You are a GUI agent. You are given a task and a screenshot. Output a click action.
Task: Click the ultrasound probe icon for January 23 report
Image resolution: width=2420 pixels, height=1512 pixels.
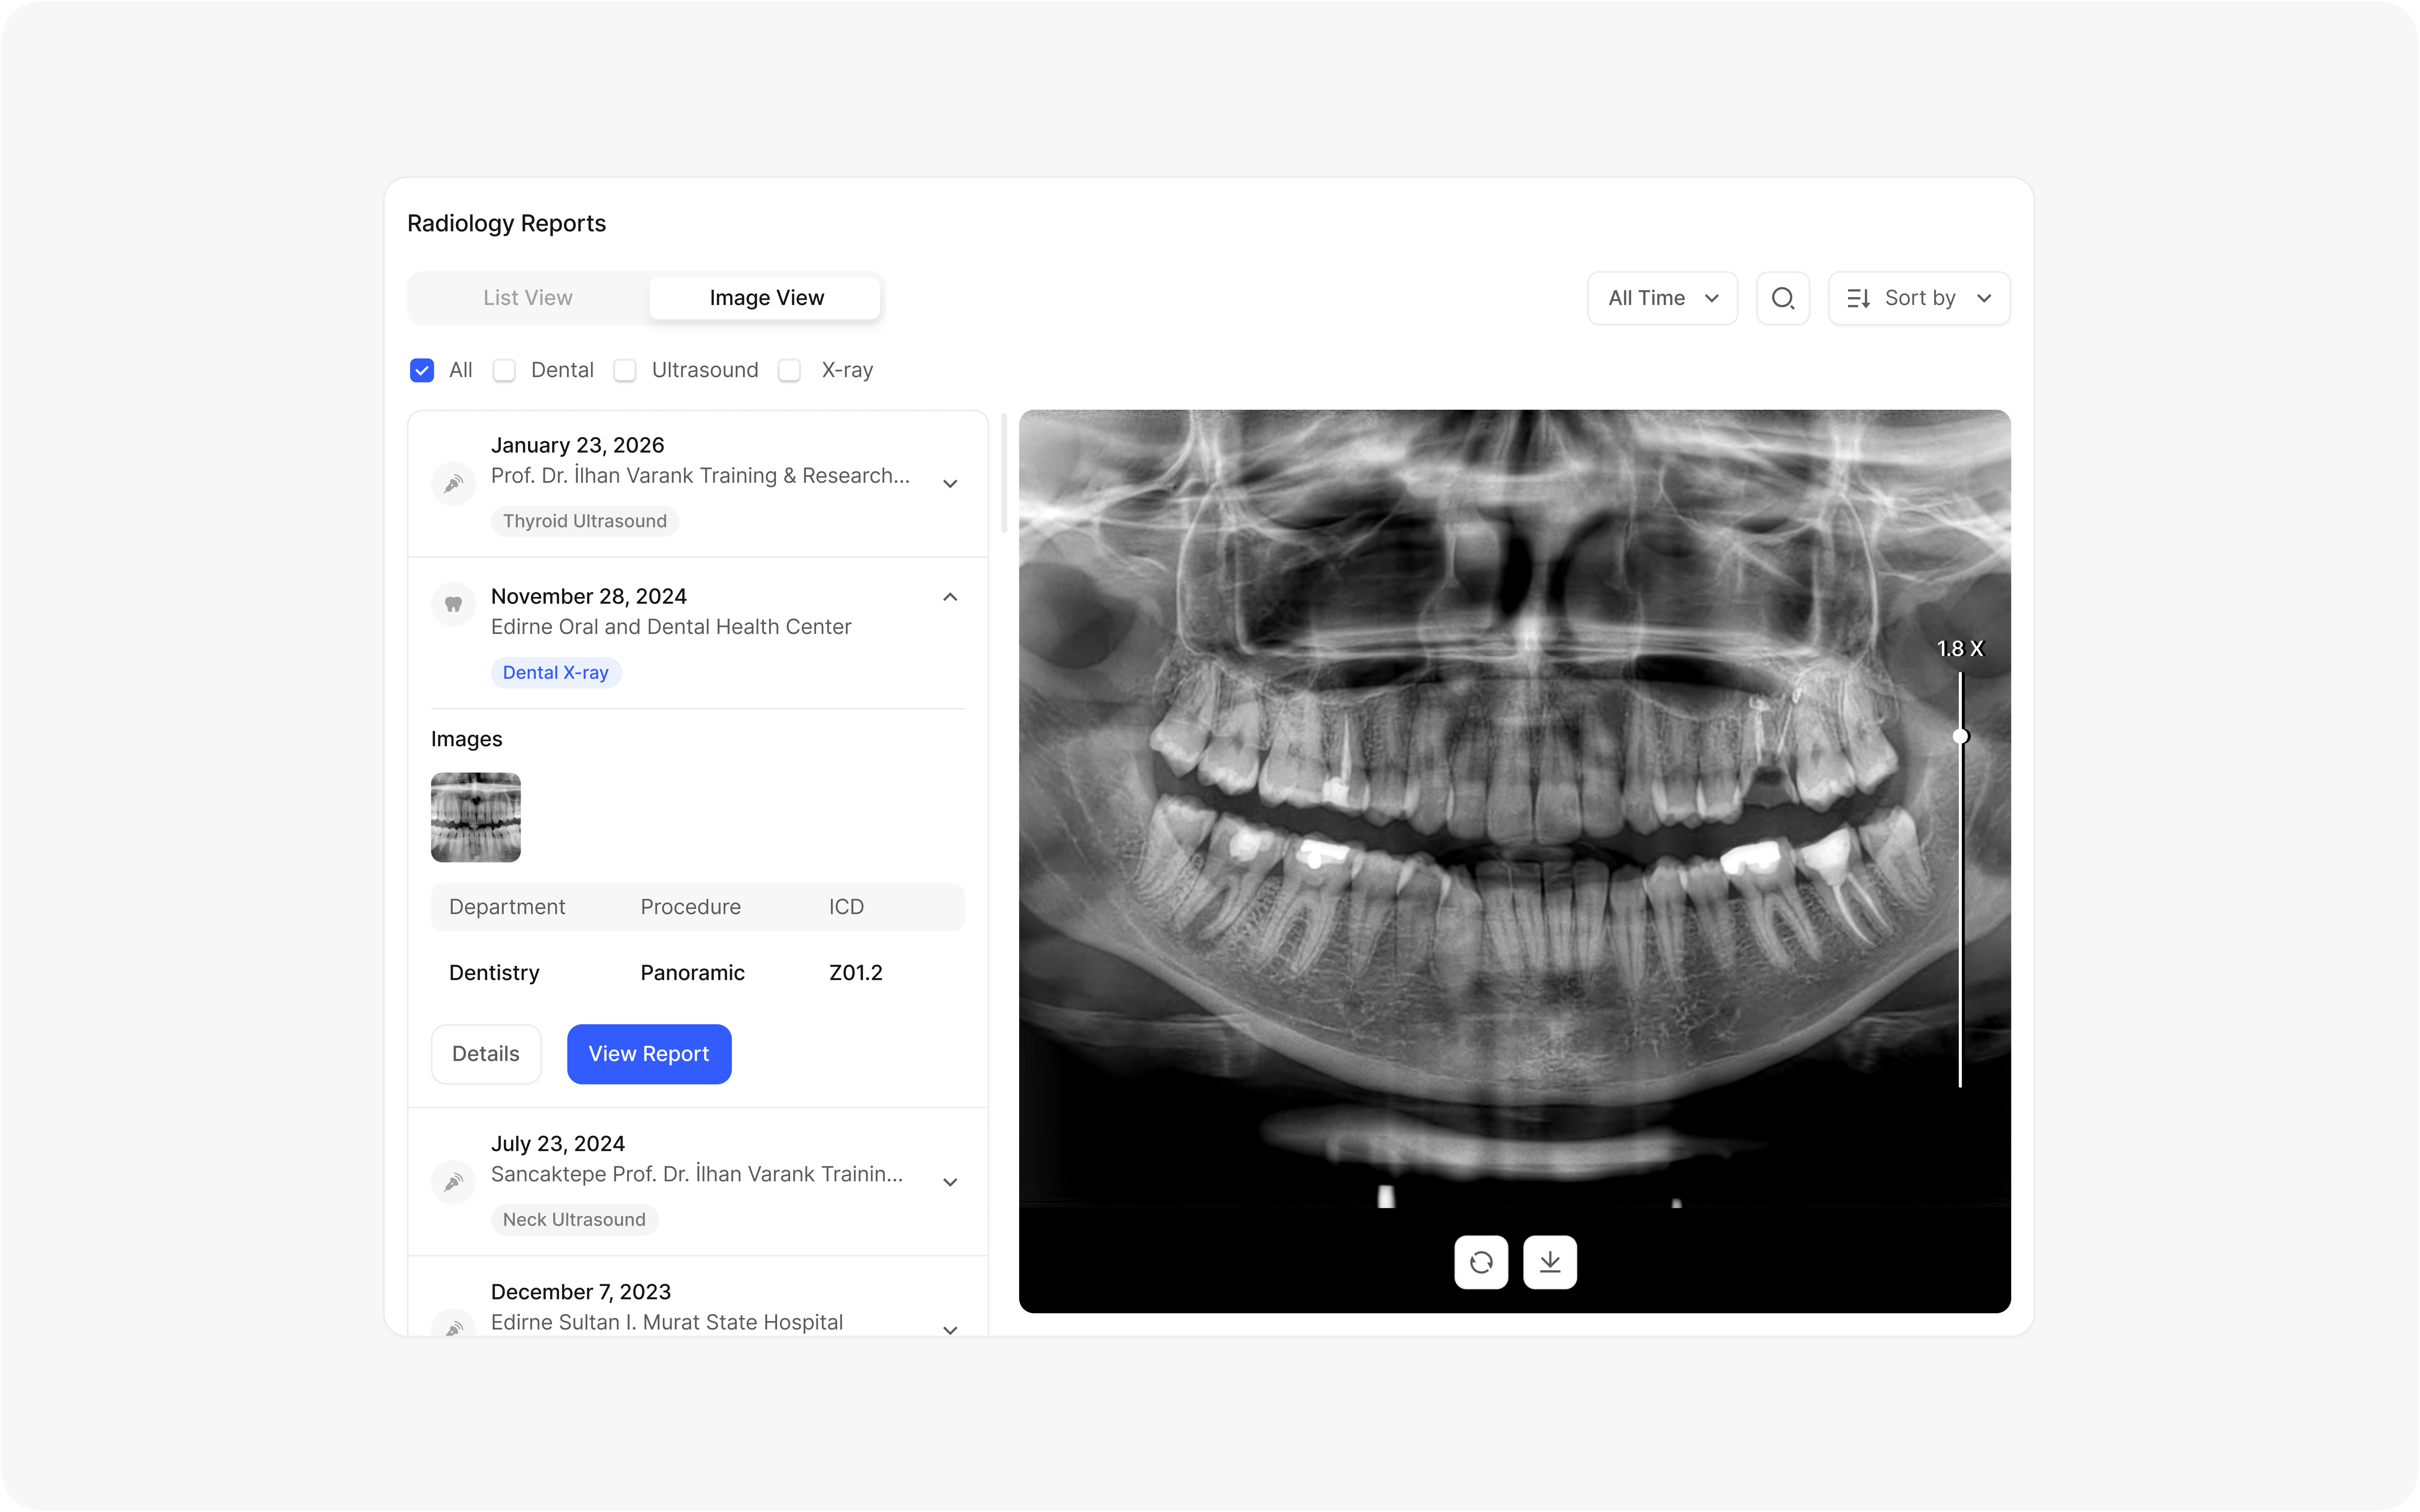[x=454, y=483]
